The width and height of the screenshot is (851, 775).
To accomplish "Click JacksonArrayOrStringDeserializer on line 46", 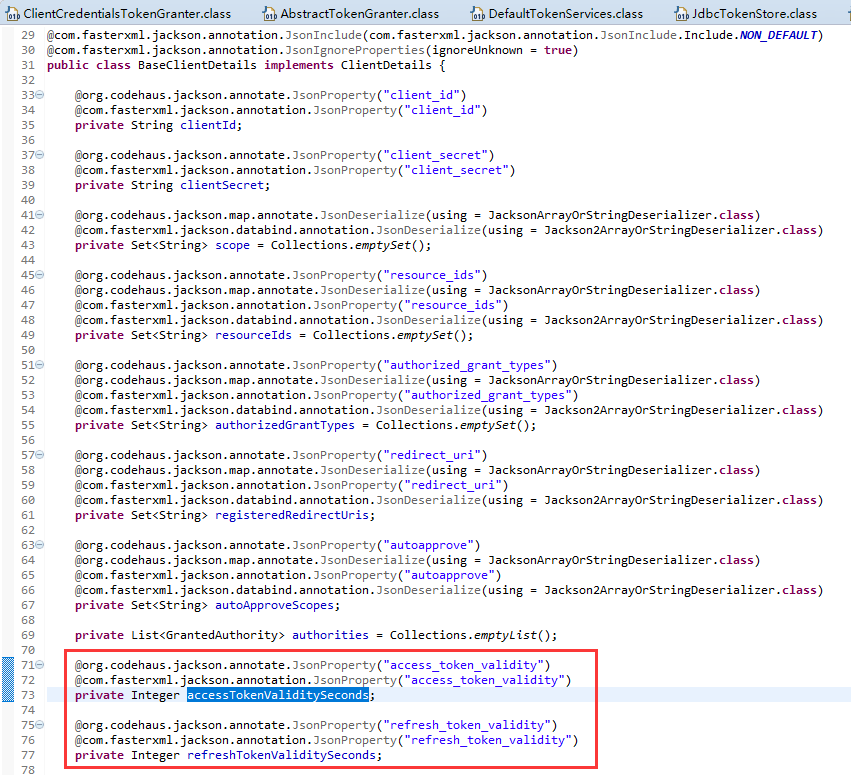I will [600, 290].
